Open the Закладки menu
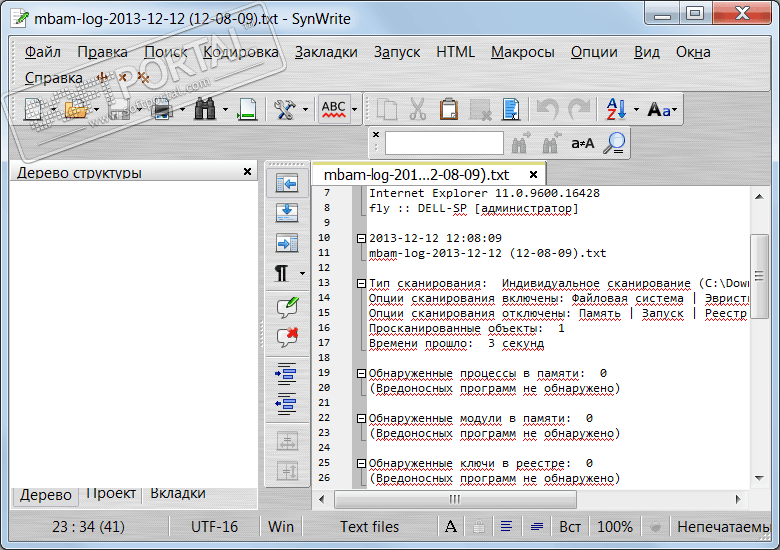This screenshot has width=780, height=550. click(326, 52)
